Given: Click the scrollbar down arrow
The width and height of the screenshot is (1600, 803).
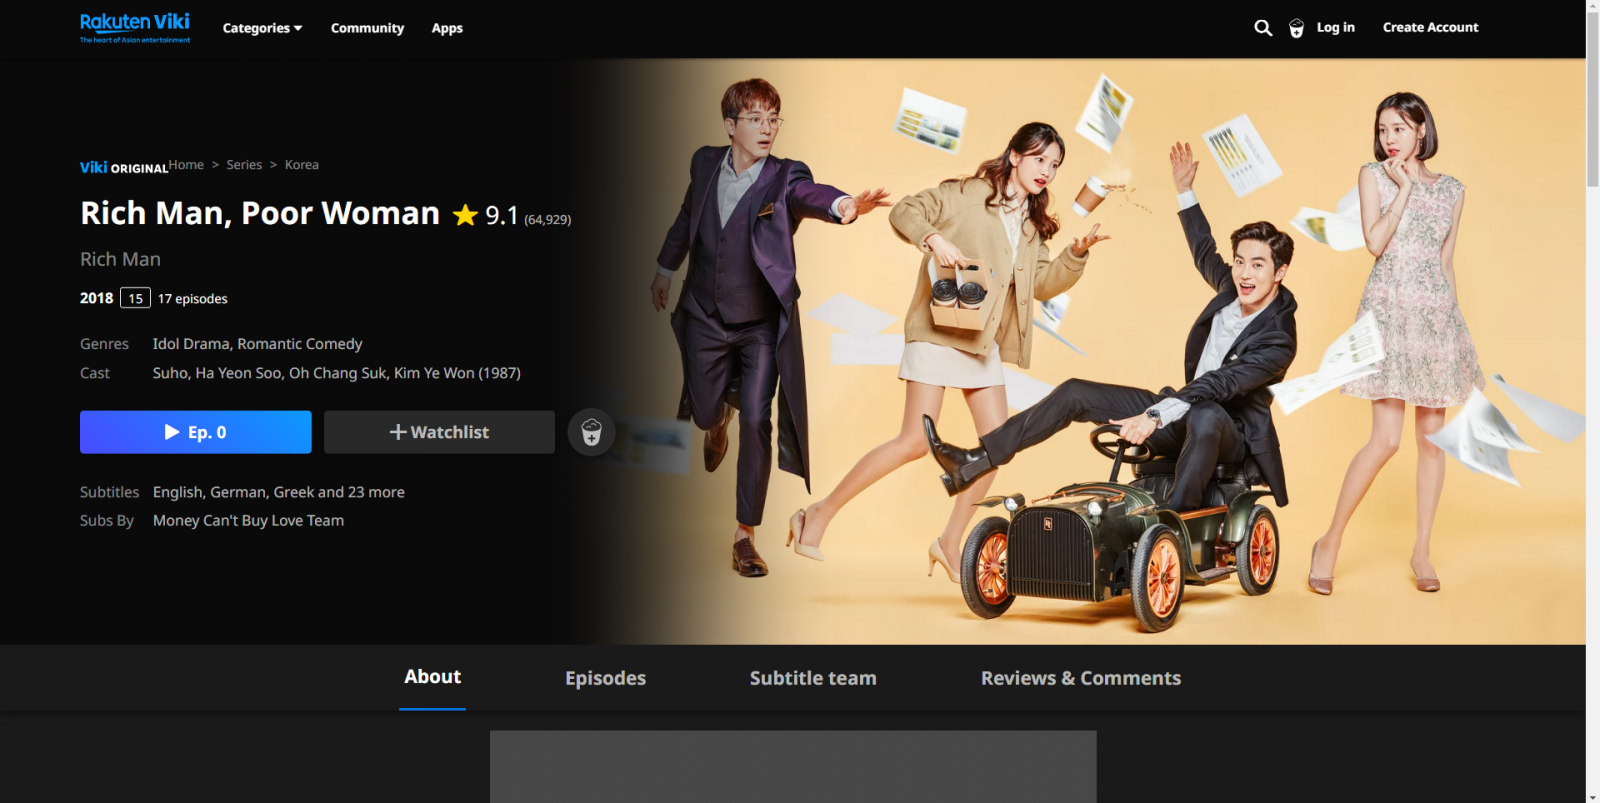Looking at the screenshot, I should point(1593,796).
